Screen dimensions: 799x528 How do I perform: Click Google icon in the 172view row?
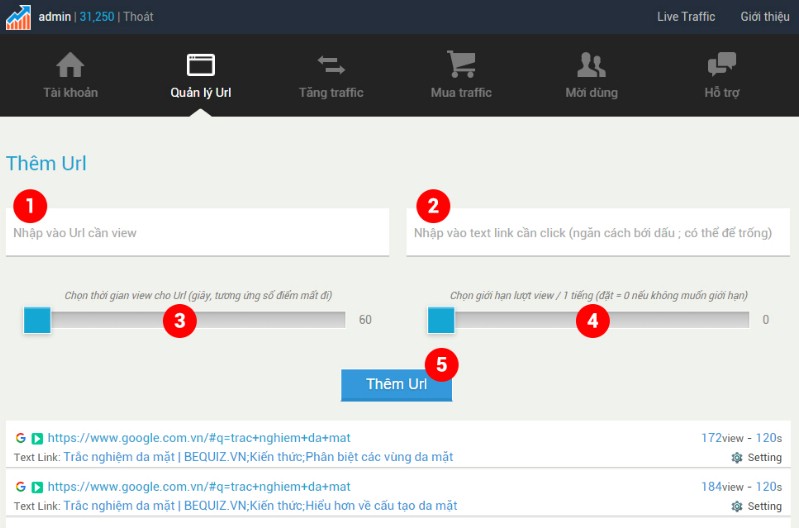click(x=20, y=438)
